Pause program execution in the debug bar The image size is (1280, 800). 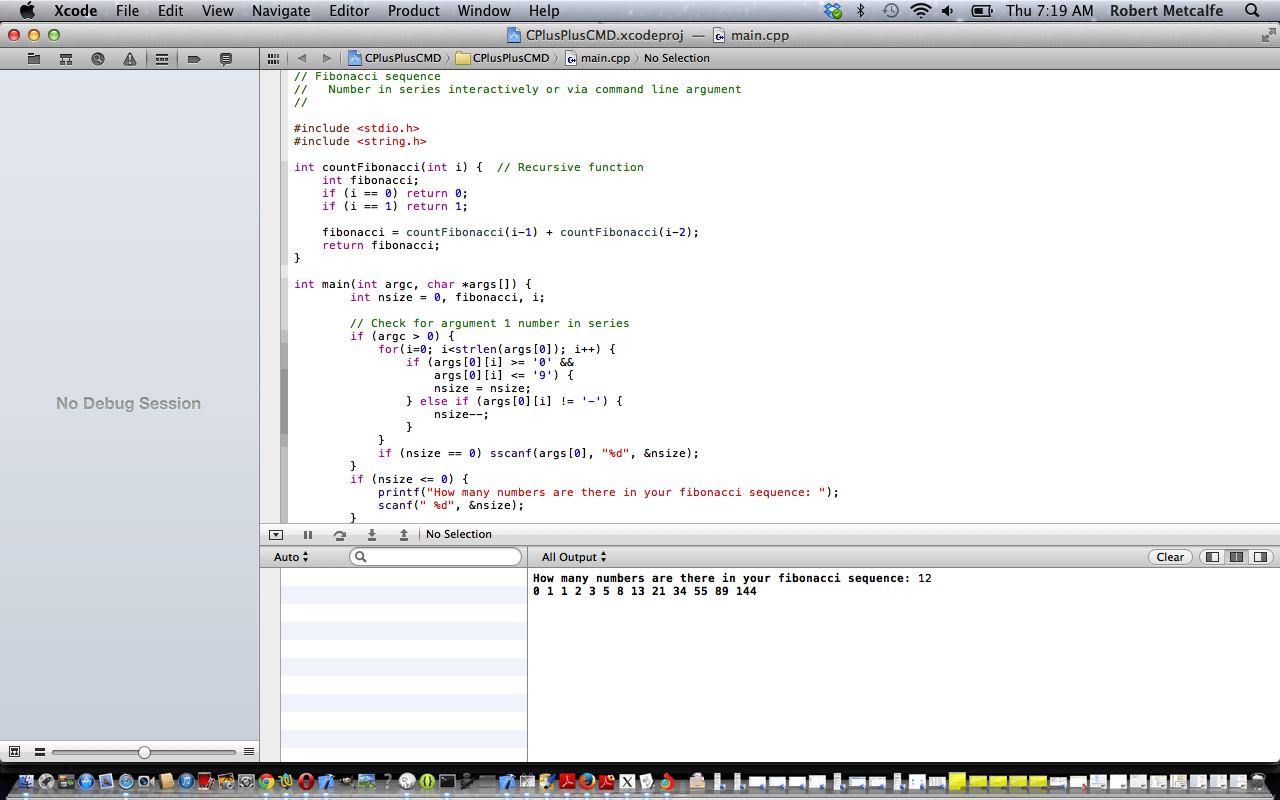[x=308, y=535]
